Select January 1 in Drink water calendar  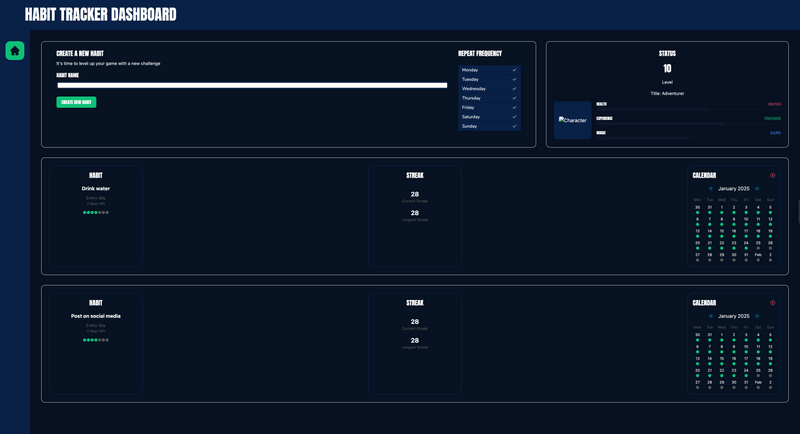tap(721, 209)
